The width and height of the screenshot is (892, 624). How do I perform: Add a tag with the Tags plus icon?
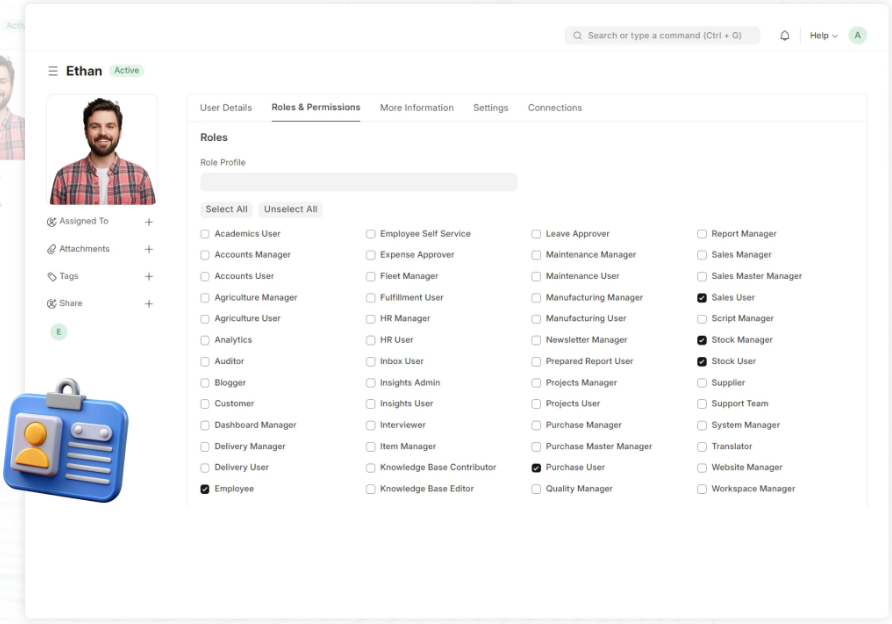pos(148,276)
